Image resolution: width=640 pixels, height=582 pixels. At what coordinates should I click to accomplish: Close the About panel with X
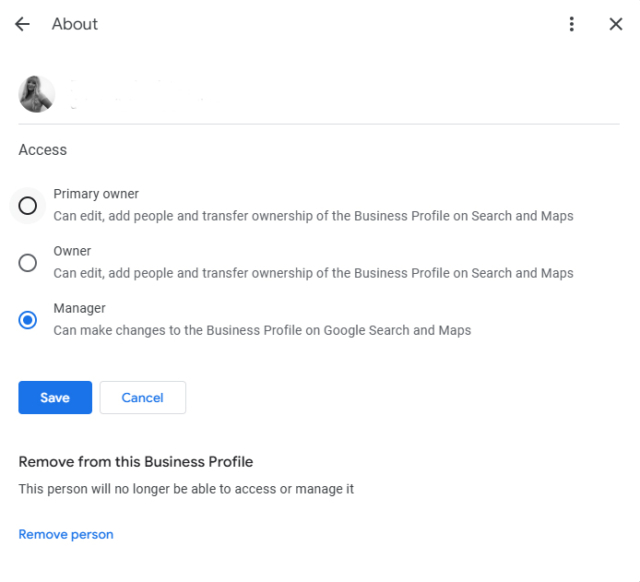coord(616,24)
